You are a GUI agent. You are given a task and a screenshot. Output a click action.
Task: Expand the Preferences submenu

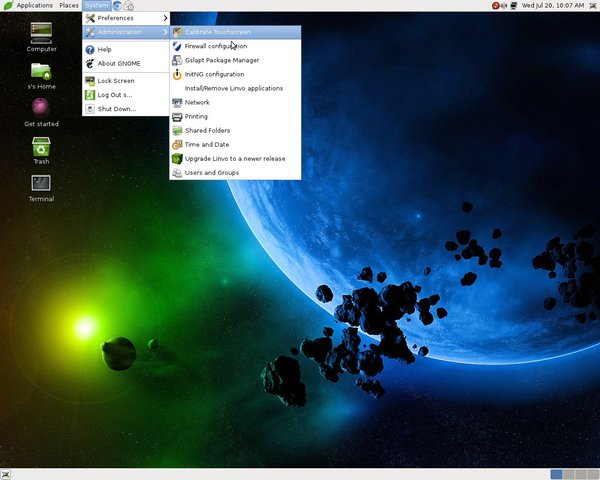click(126, 18)
